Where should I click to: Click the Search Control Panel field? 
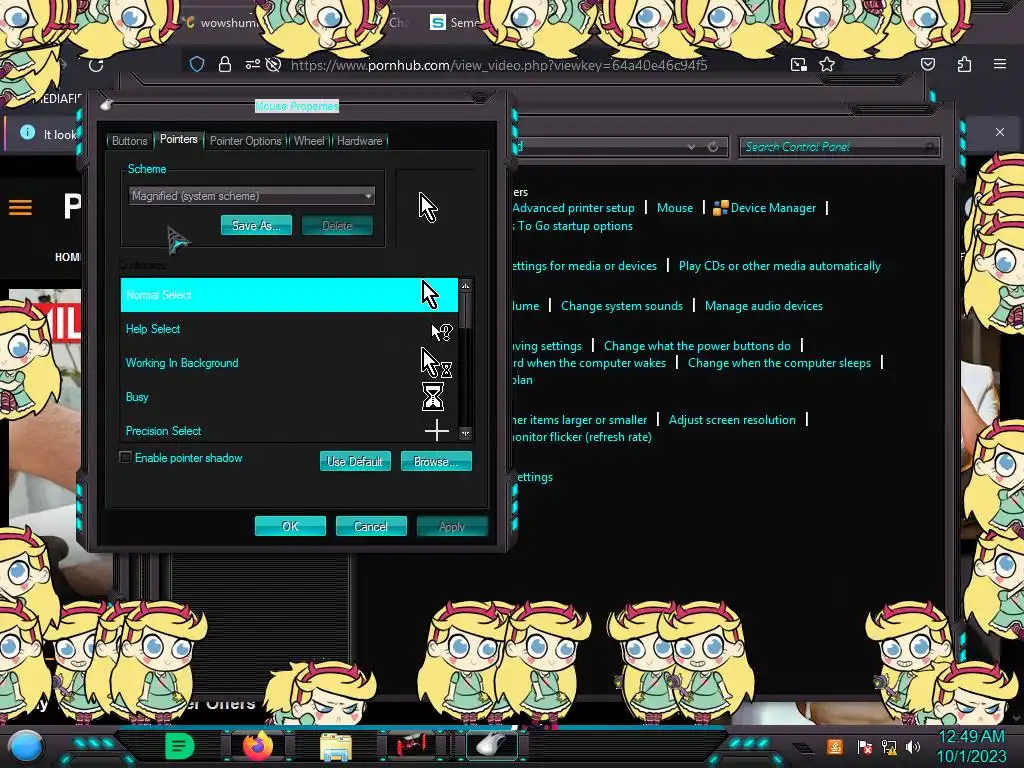pyautogui.click(x=839, y=147)
